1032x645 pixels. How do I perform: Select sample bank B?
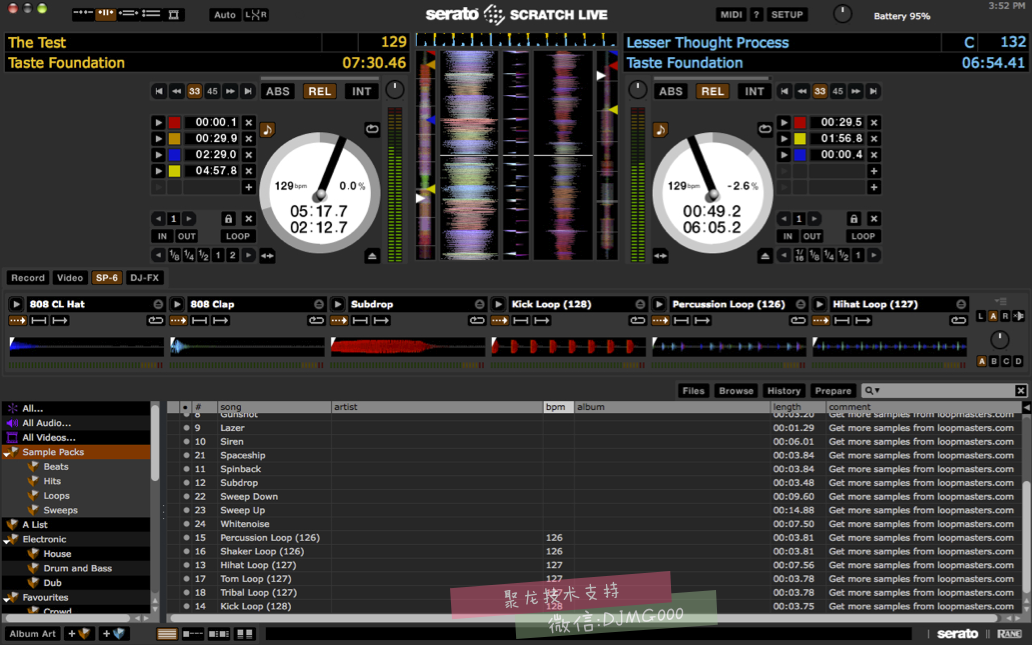click(x=994, y=361)
